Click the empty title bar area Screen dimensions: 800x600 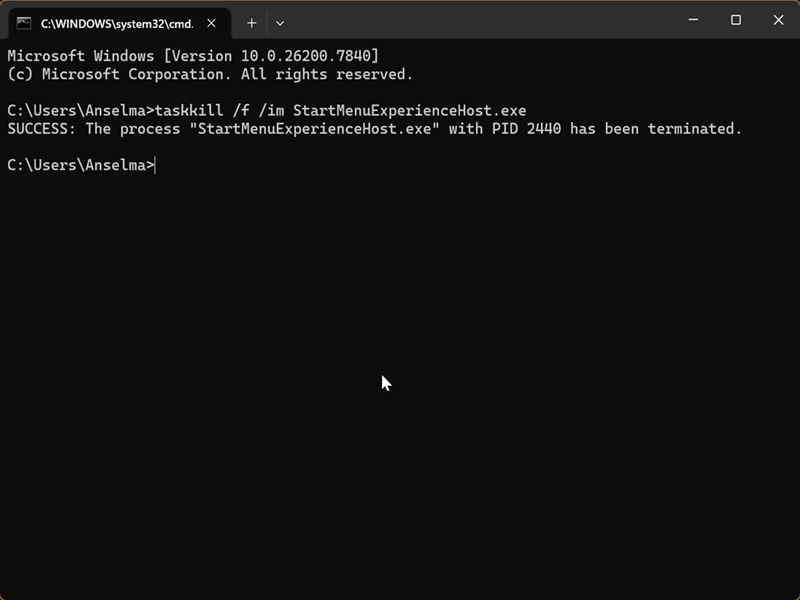[480, 20]
